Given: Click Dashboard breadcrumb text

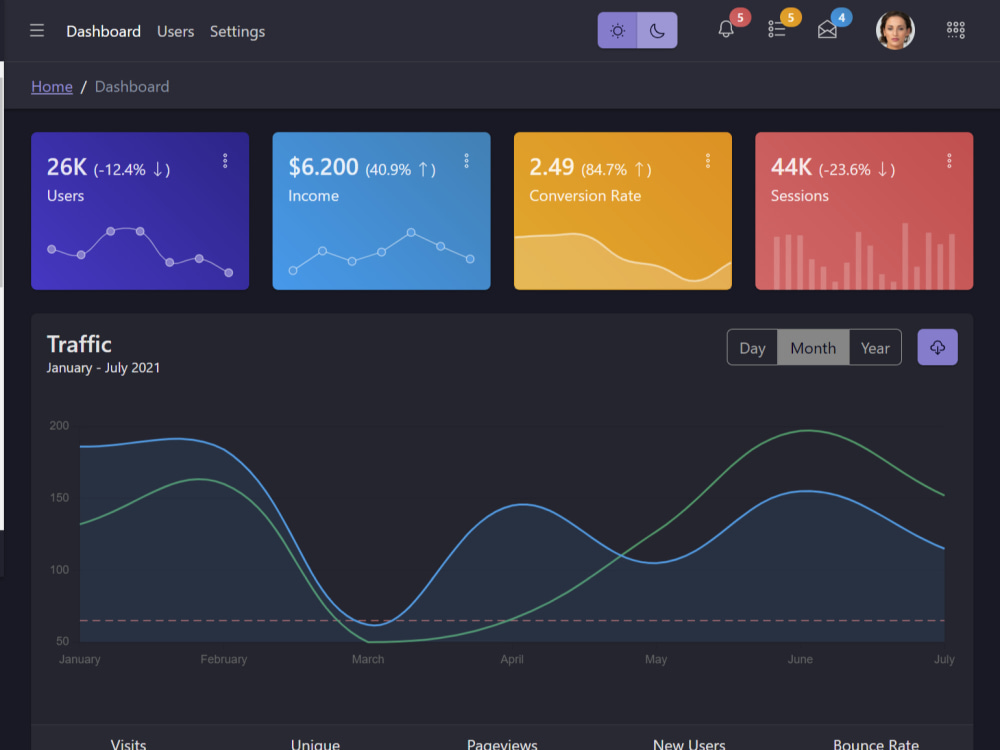Looking at the screenshot, I should pos(132,87).
